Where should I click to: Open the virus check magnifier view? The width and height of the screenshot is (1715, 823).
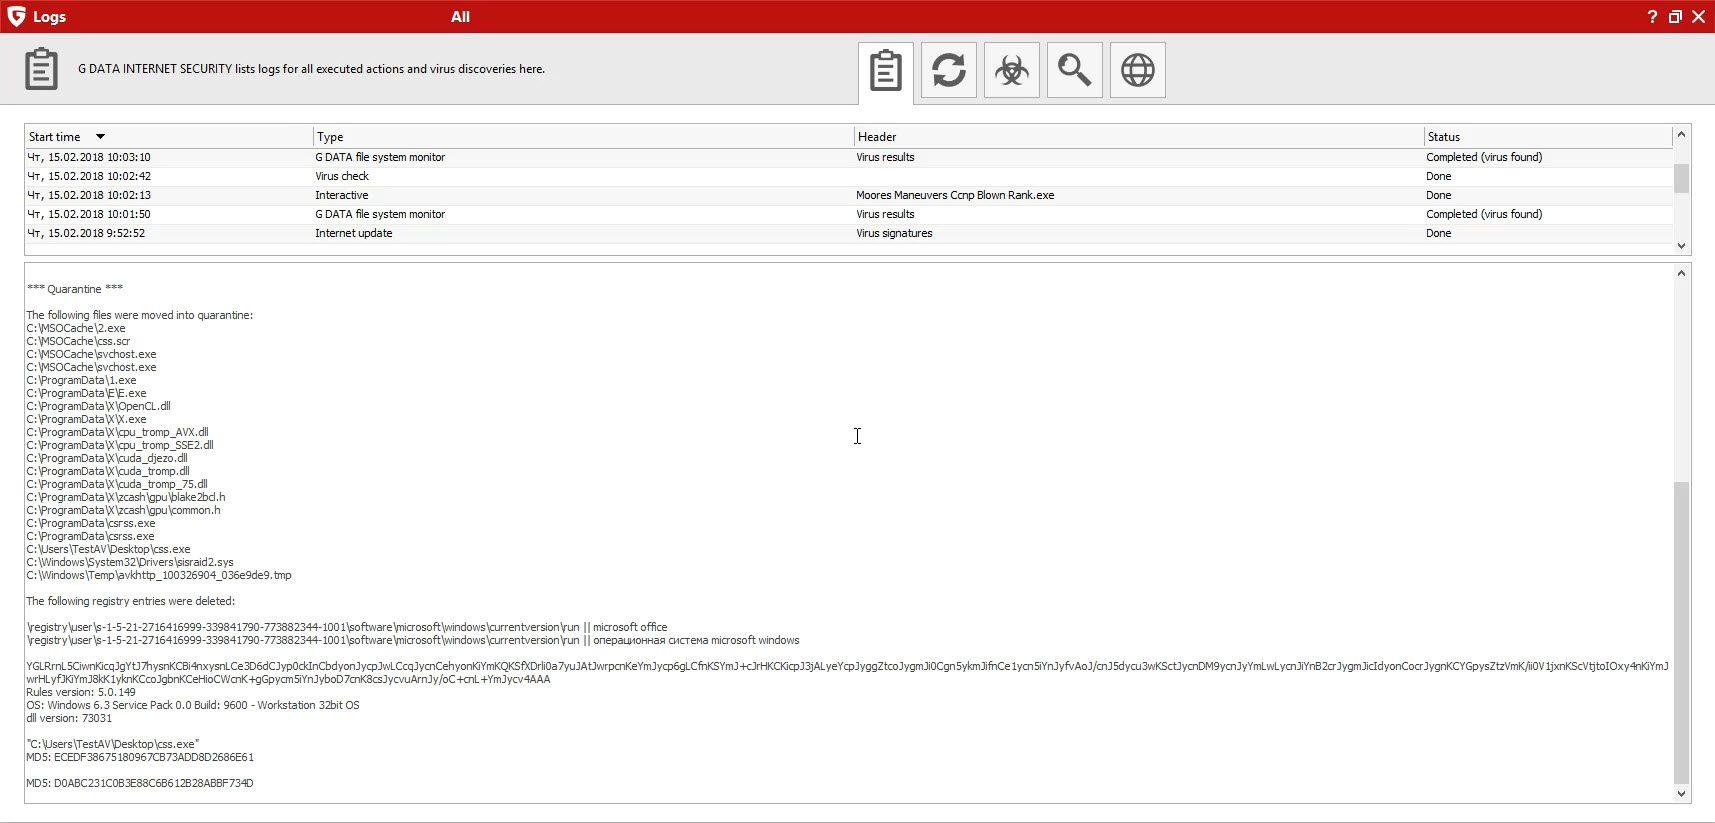click(x=1075, y=70)
